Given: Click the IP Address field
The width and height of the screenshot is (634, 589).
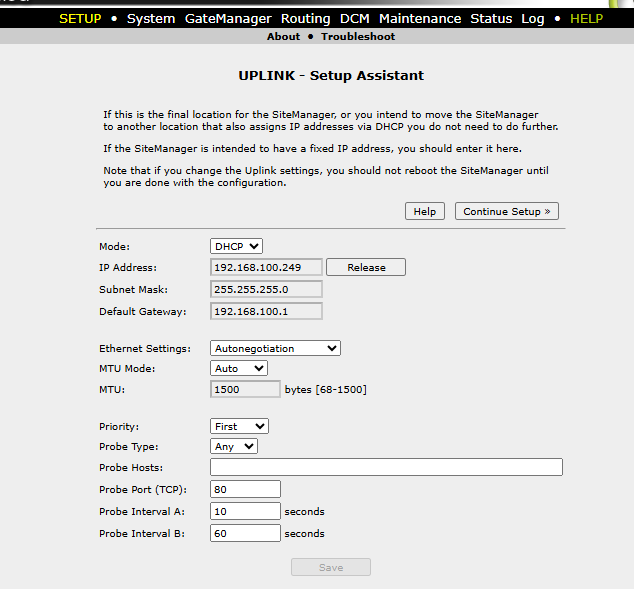Looking at the screenshot, I should [266, 267].
